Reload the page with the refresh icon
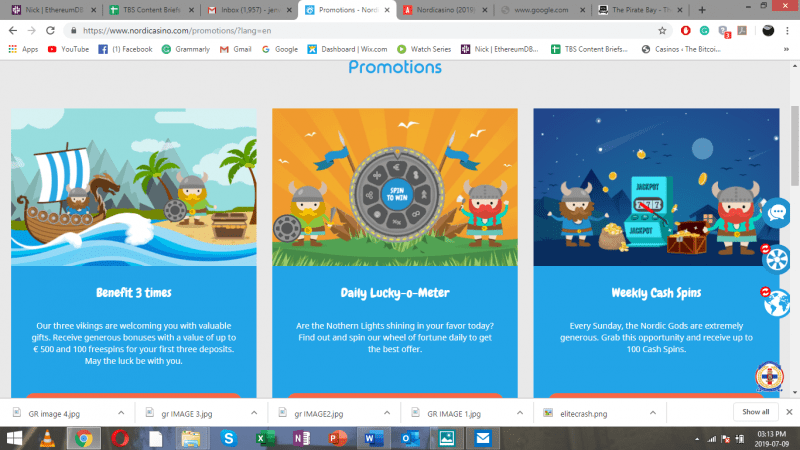This screenshot has width=800, height=450. (x=50, y=31)
